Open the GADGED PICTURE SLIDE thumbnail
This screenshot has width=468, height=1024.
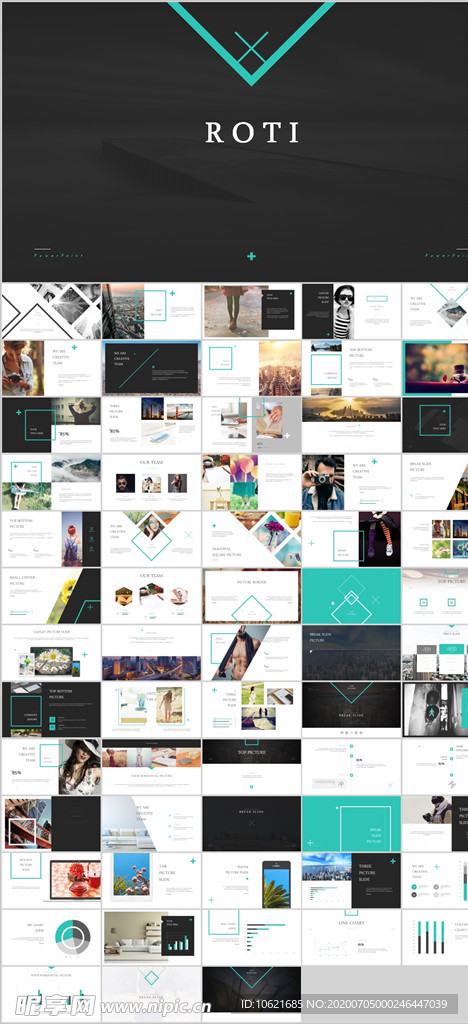(52, 652)
